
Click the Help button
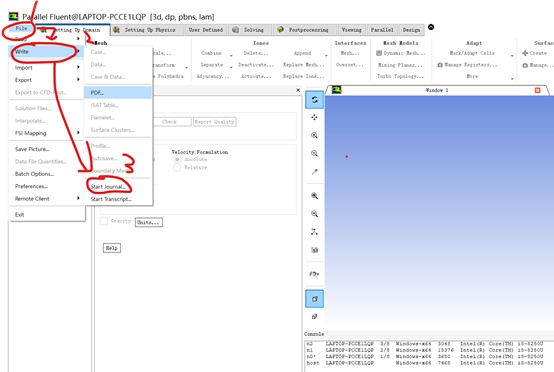112,248
